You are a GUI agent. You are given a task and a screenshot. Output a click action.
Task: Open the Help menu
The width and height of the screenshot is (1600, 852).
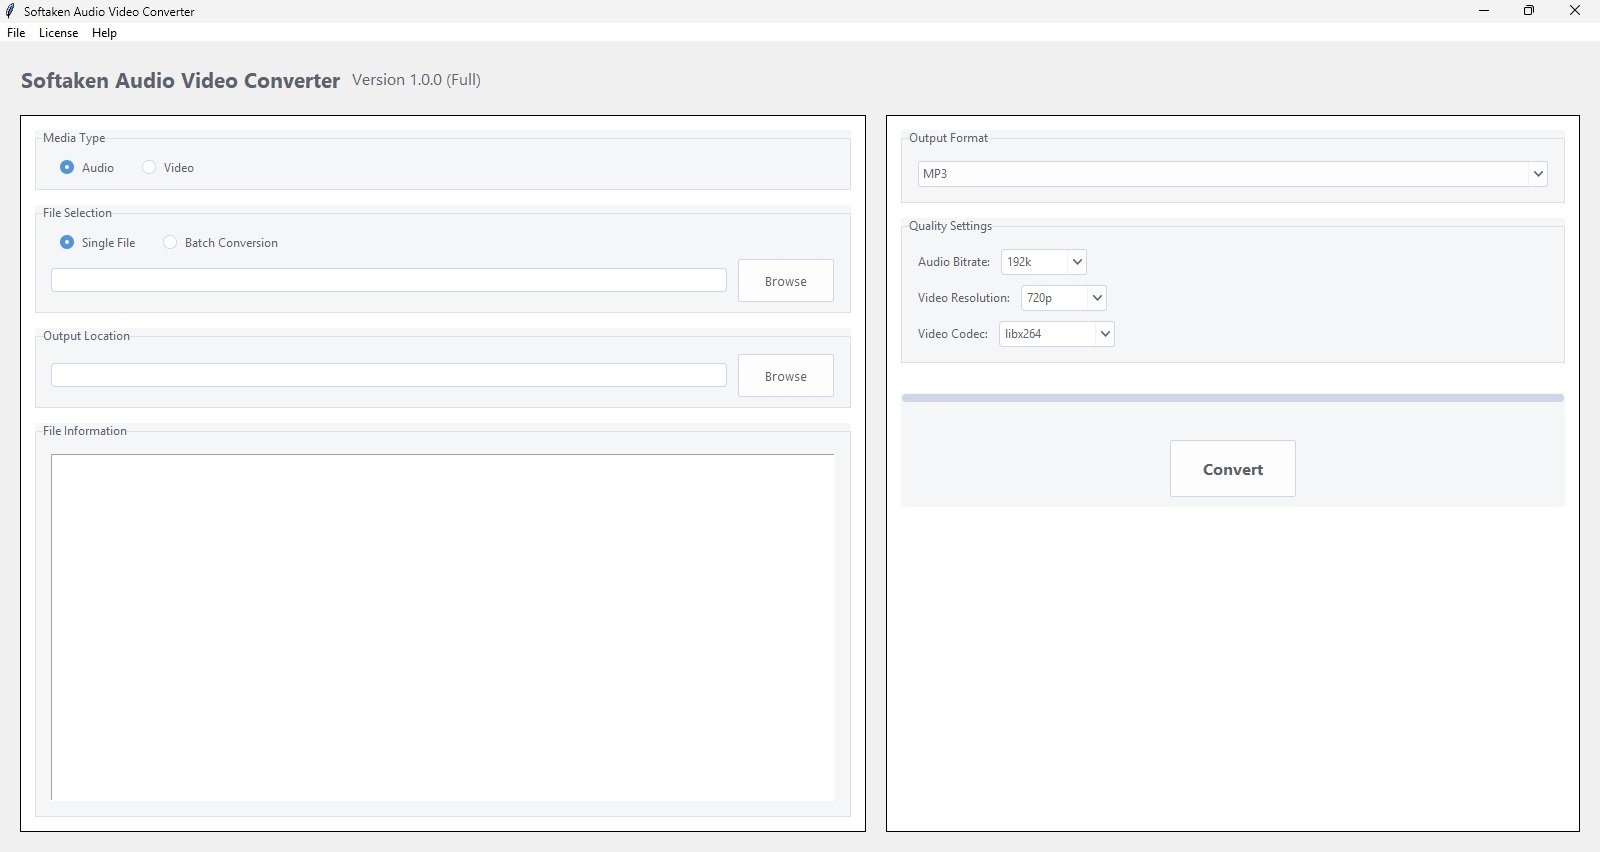[x=104, y=33]
